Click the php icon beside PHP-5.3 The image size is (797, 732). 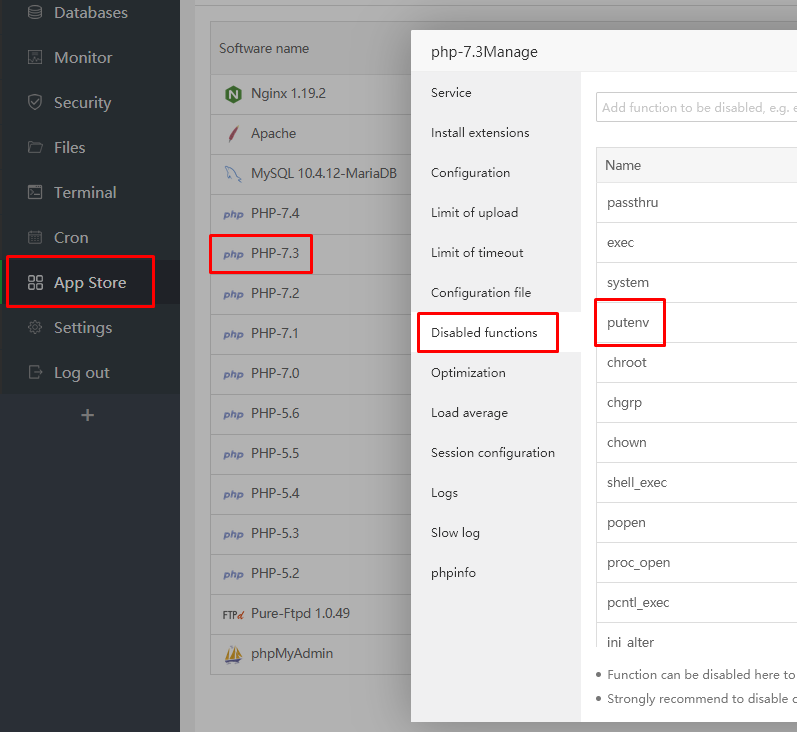[233, 534]
